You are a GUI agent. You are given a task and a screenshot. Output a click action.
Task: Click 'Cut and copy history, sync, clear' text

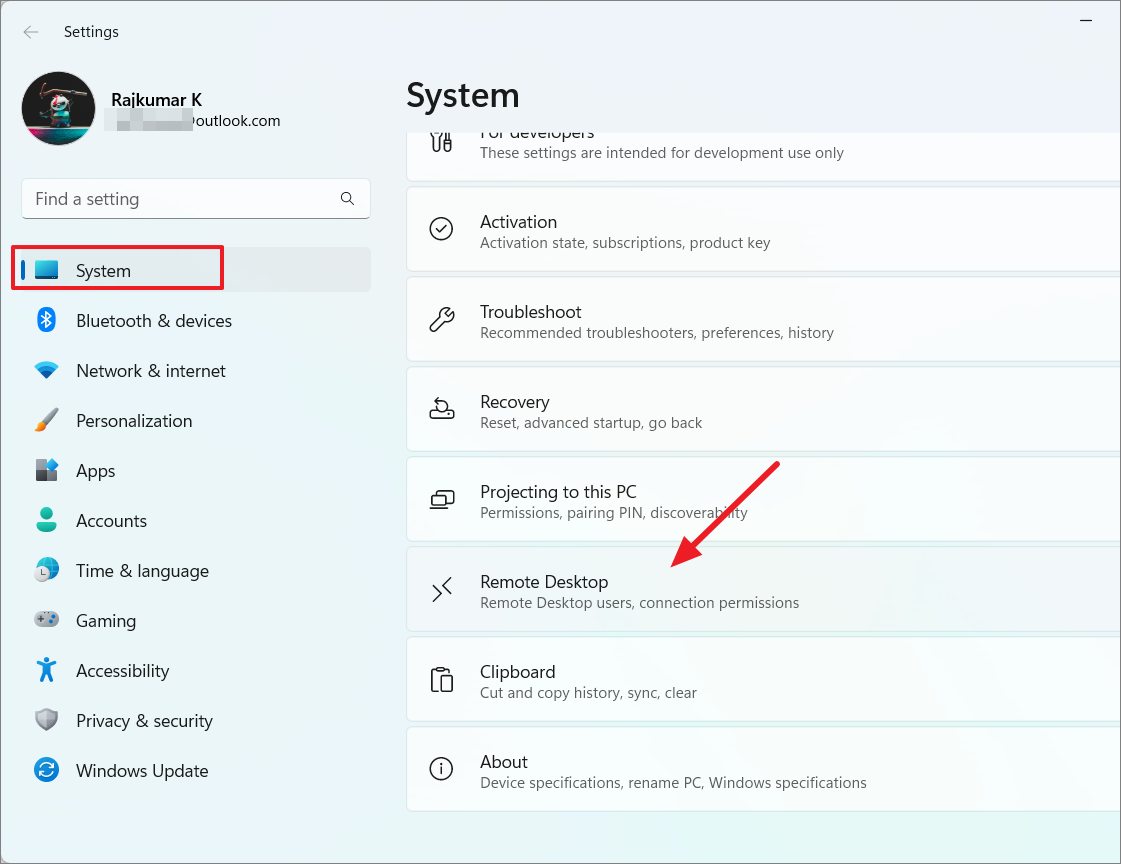[x=588, y=693]
